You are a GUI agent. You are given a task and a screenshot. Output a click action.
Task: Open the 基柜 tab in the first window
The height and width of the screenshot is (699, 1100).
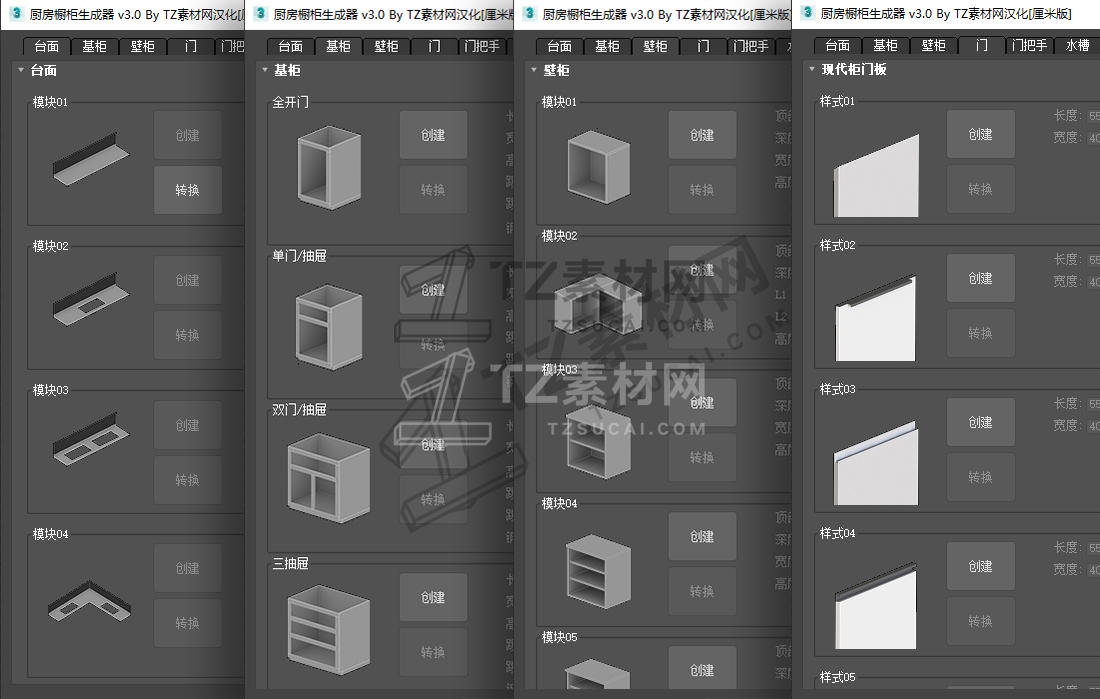(x=95, y=46)
